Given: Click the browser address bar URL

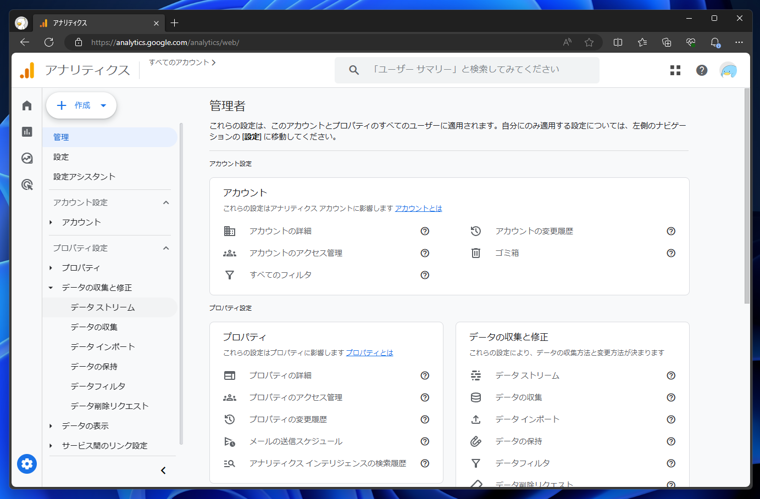Looking at the screenshot, I should [165, 42].
